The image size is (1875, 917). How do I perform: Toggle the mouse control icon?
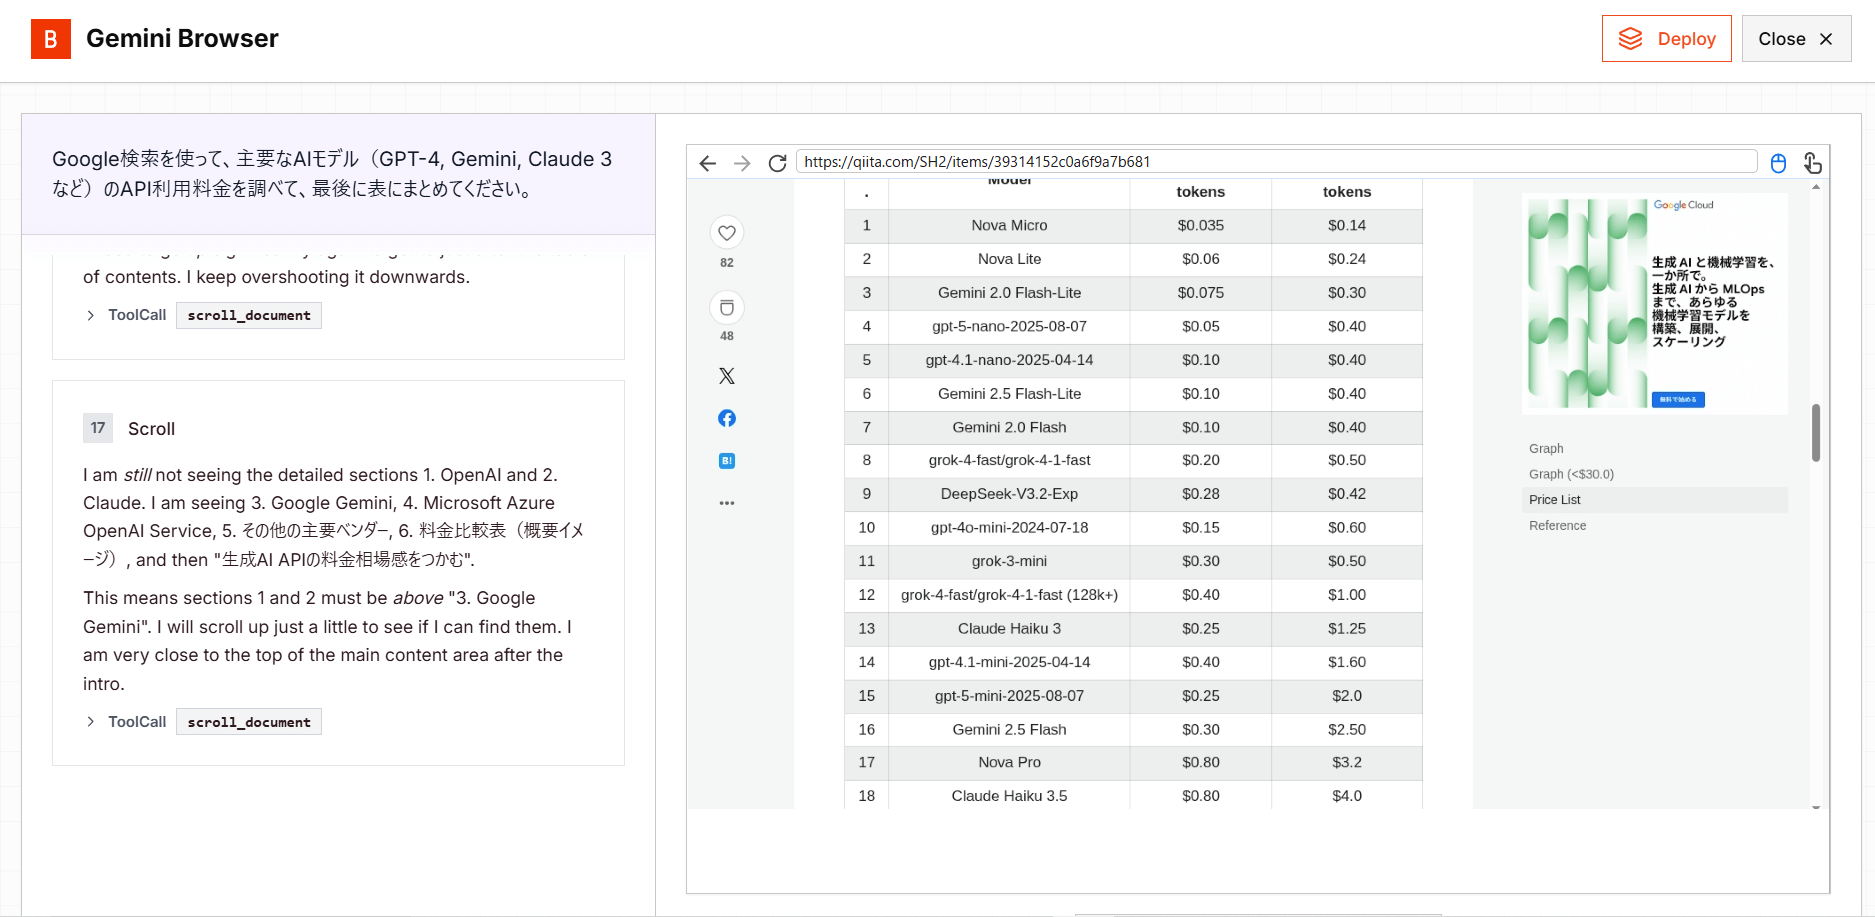coord(1778,163)
